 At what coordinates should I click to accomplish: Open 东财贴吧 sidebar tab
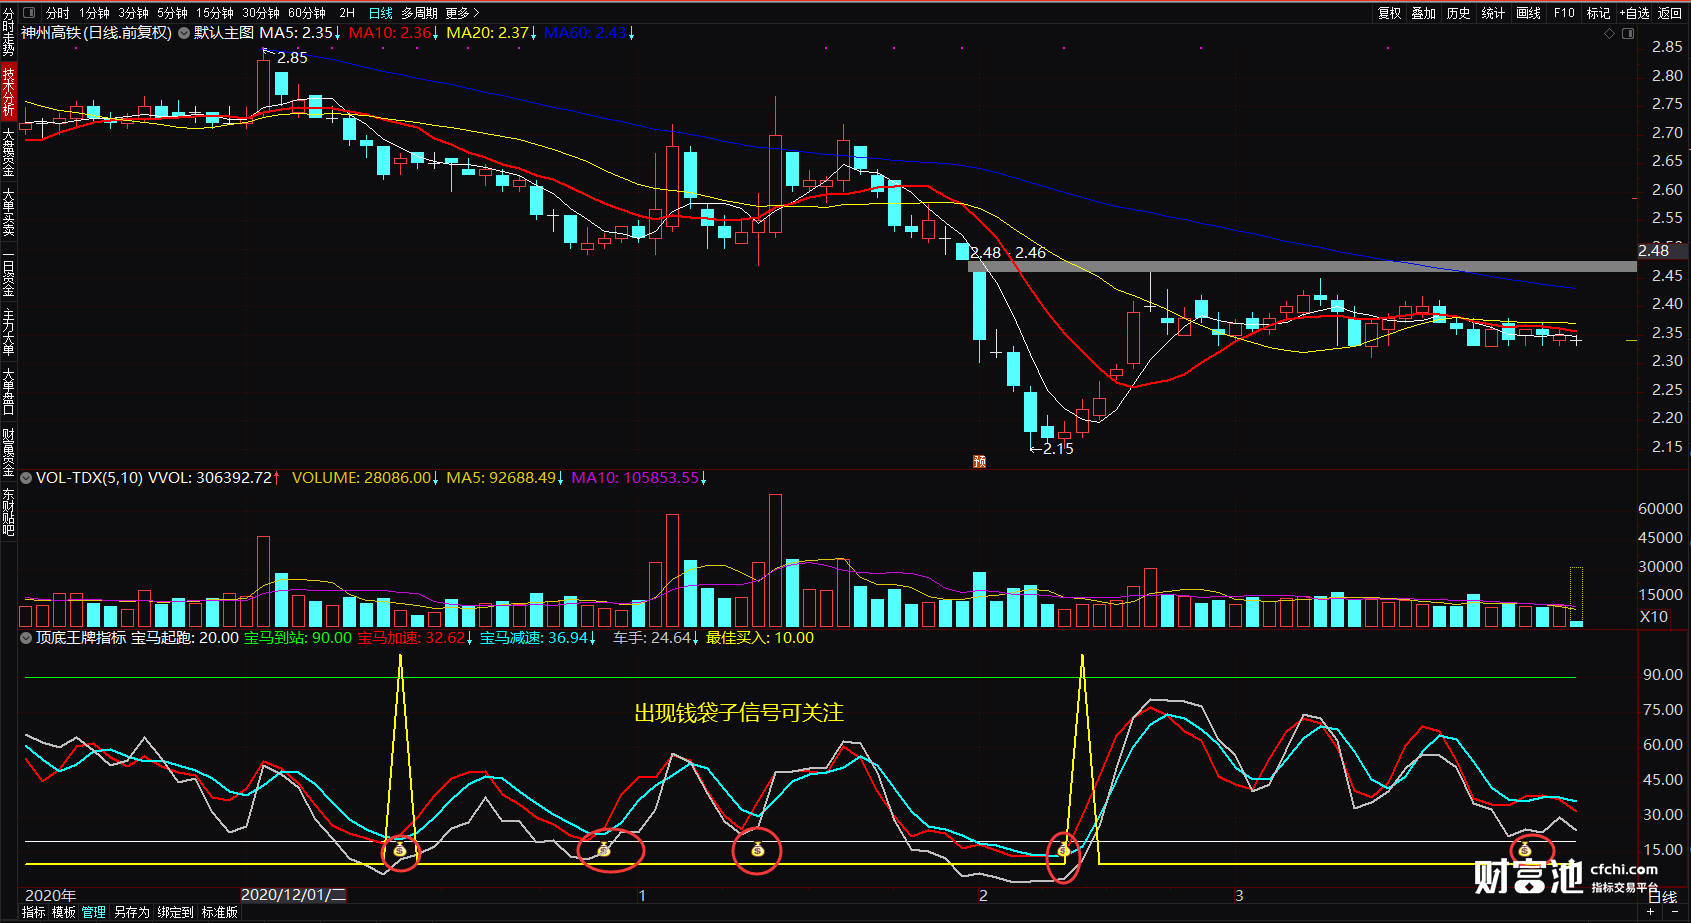pyautogui.click(x=8, y=512)
